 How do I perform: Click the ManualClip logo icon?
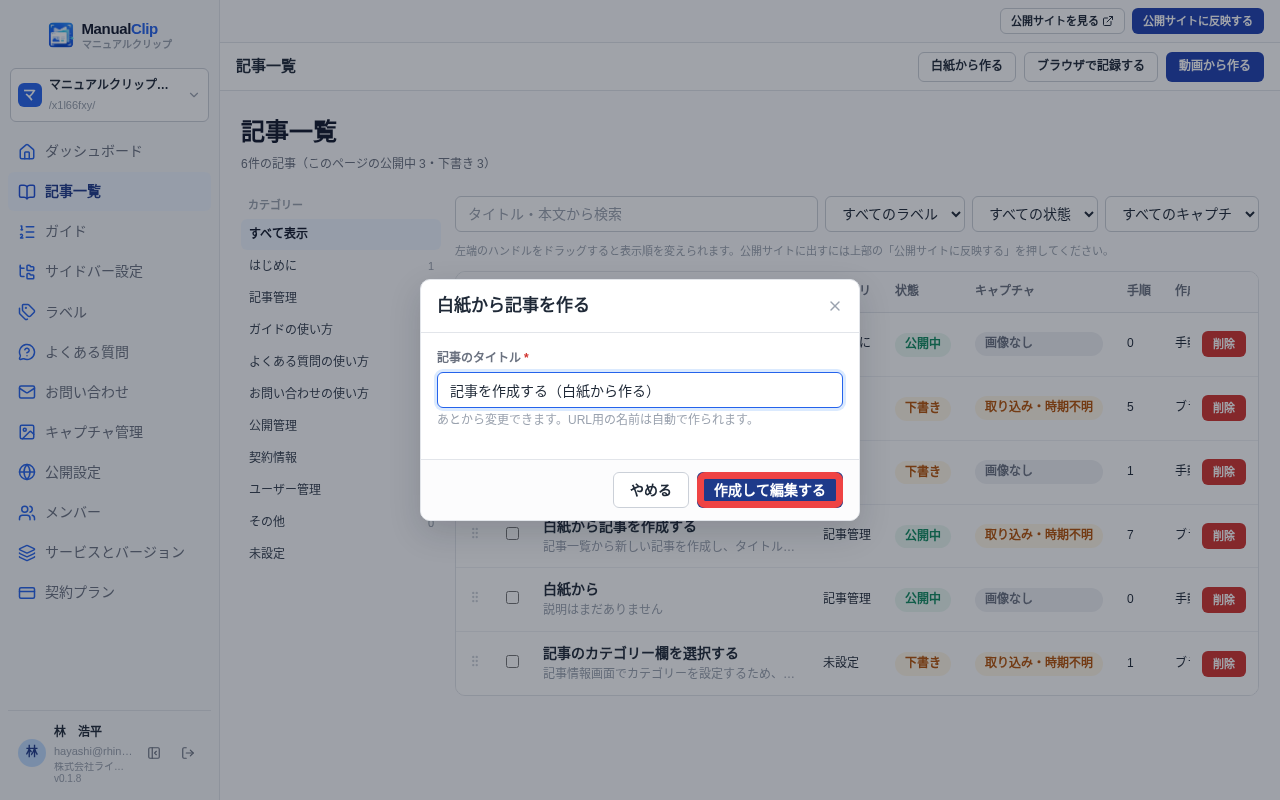[61, 35]
